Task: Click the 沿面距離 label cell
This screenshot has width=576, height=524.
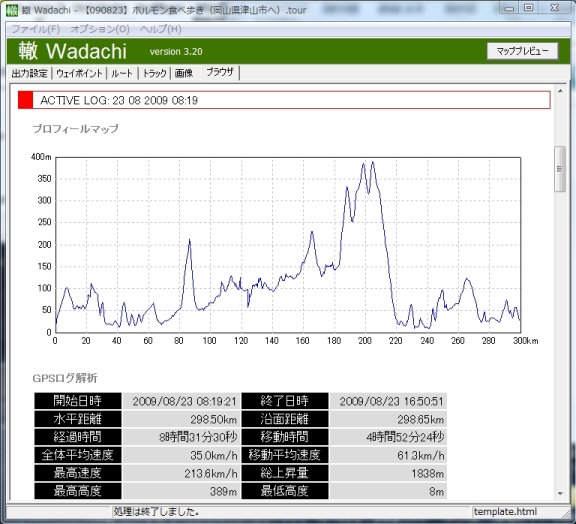Action: [285, 419]
